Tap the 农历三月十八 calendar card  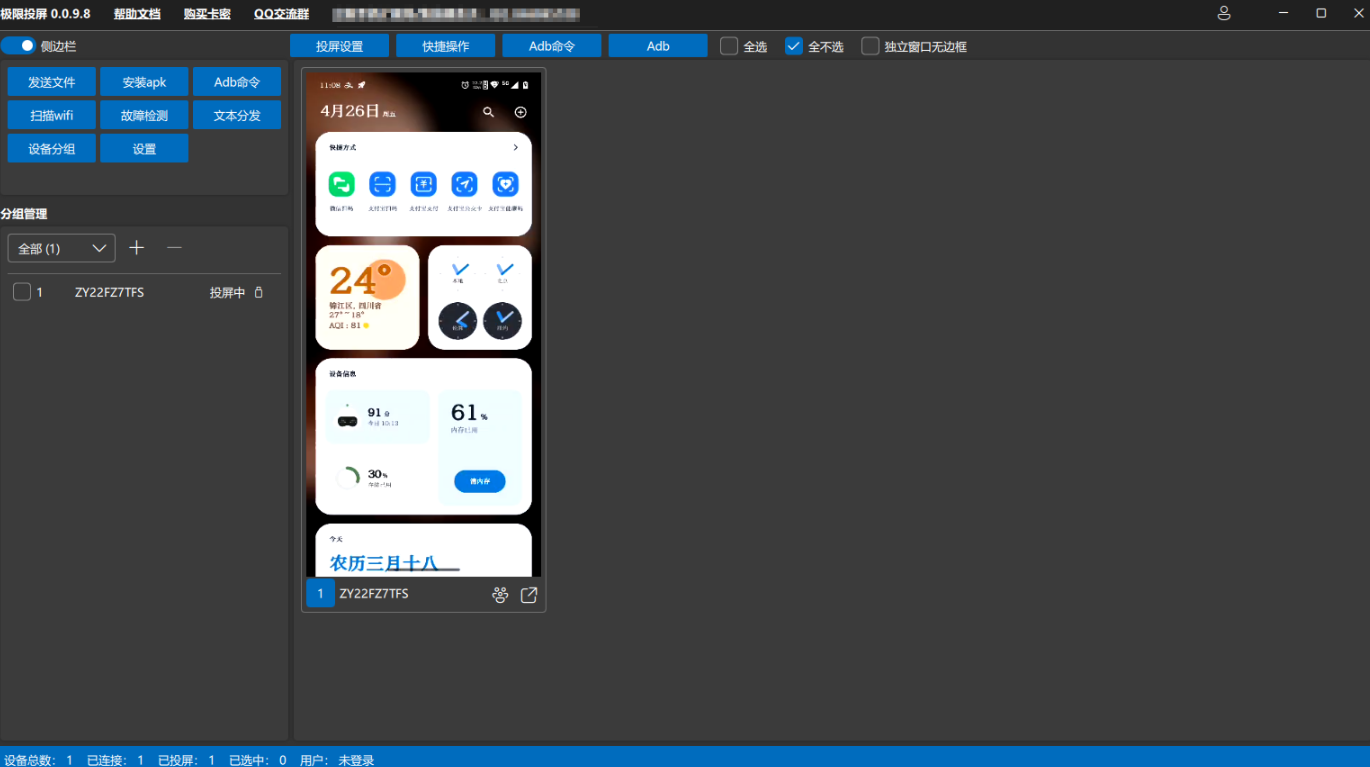(x=424, y=550)
